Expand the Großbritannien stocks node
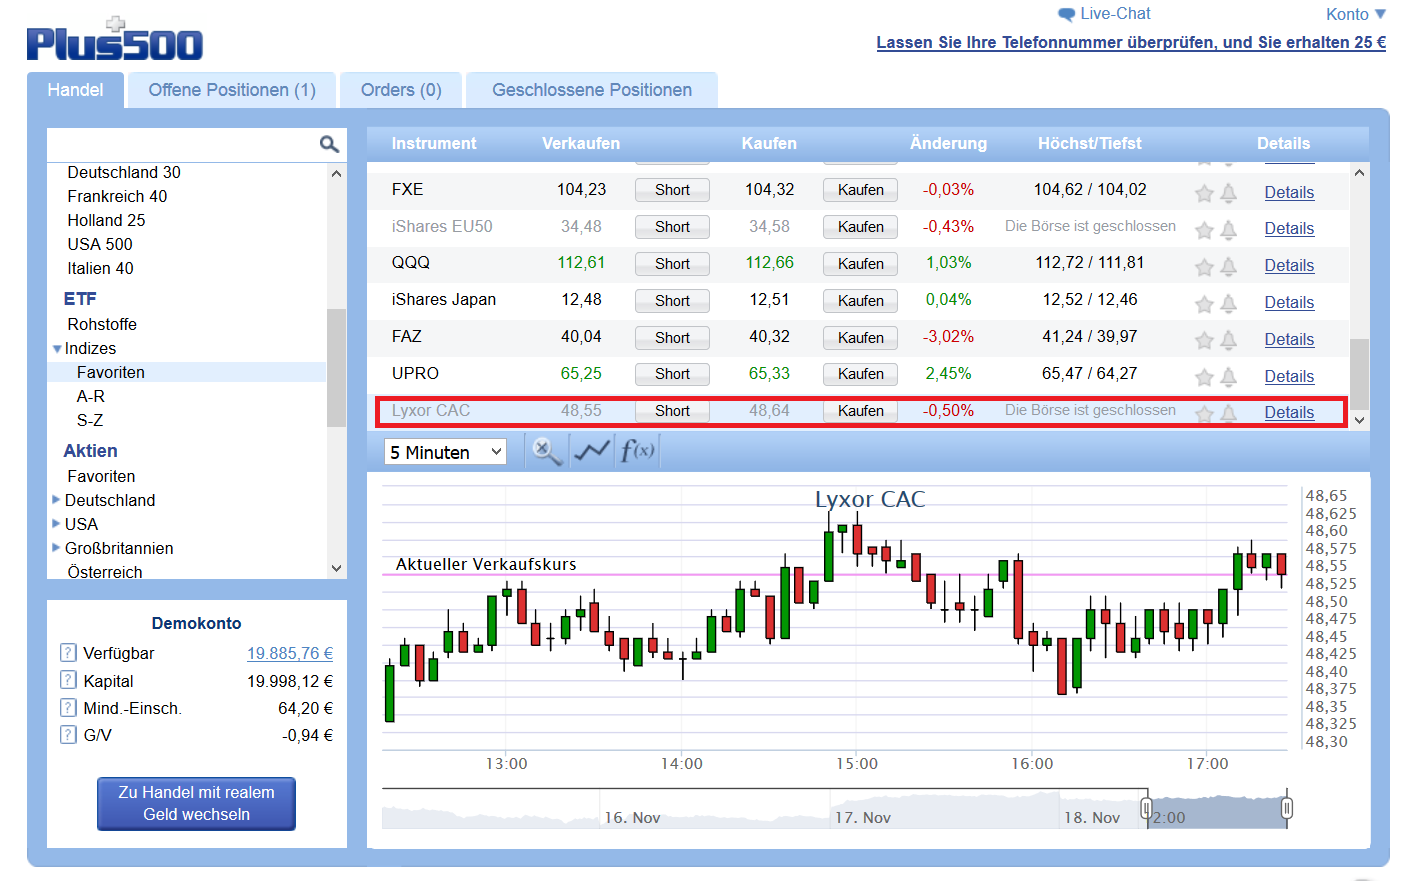Screen dimensions: 1423x881 point(57,547)
